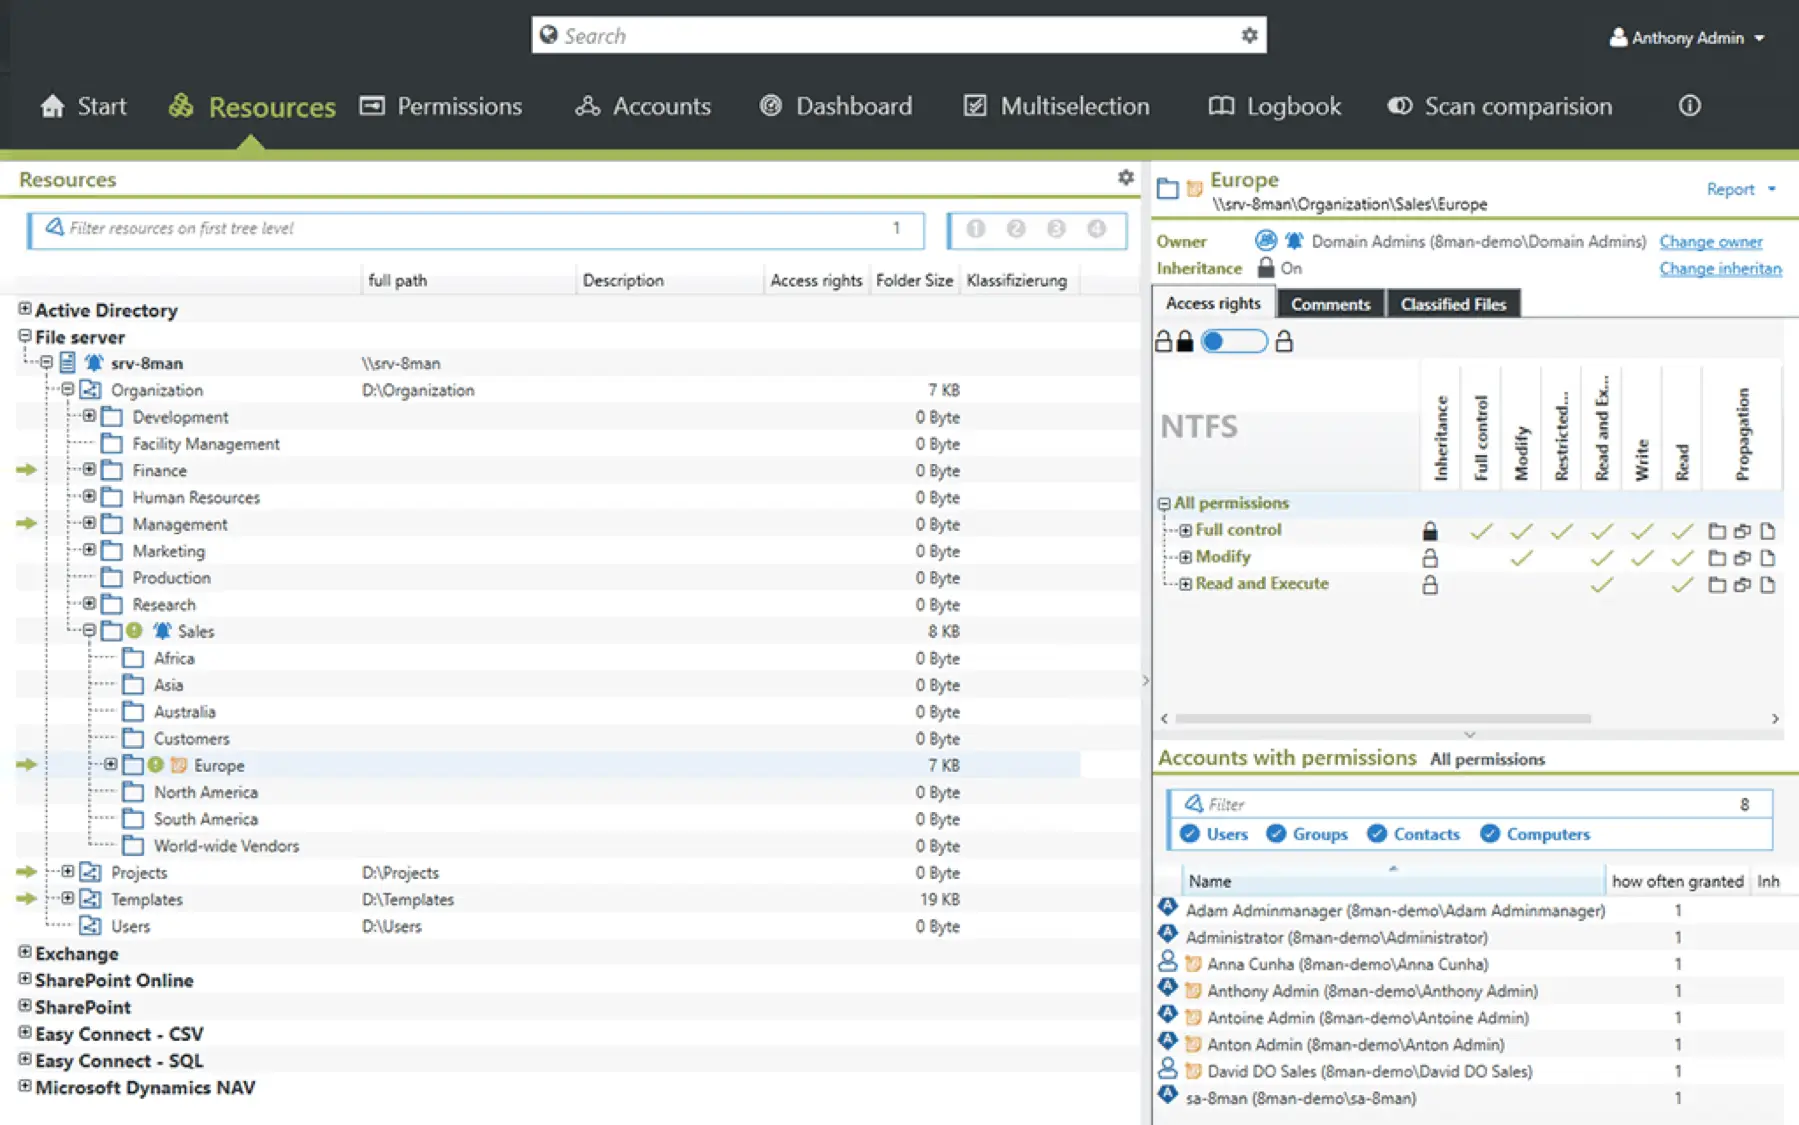Click the admin icon beside Adam Adminmanager
Image resolution: width=1799 pixels, height=1125 pixels.
point(1167,908)
